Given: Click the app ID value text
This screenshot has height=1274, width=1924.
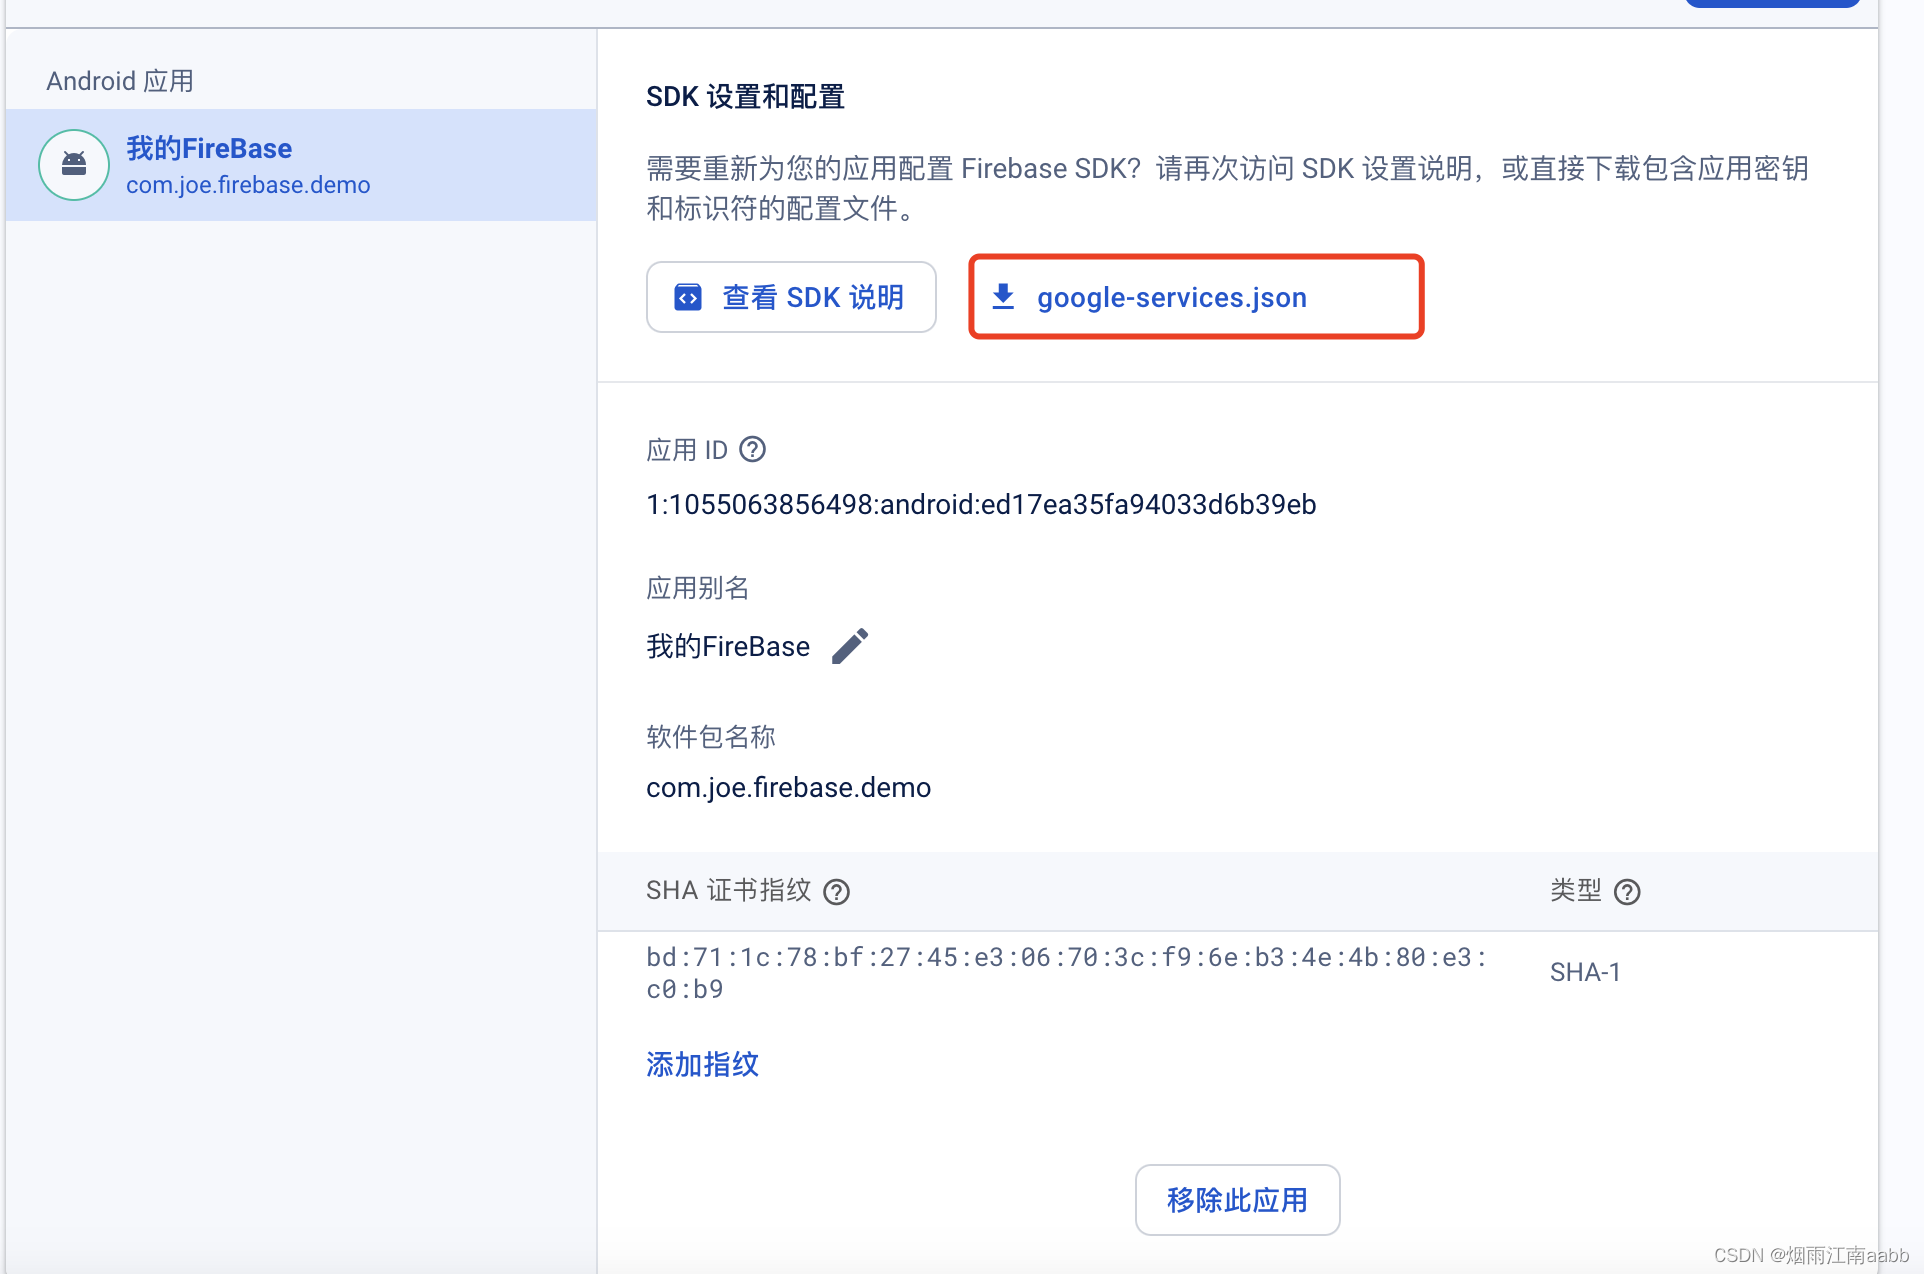Looking at the screenshot, I should pyautogui.click(x=980, y=504).
